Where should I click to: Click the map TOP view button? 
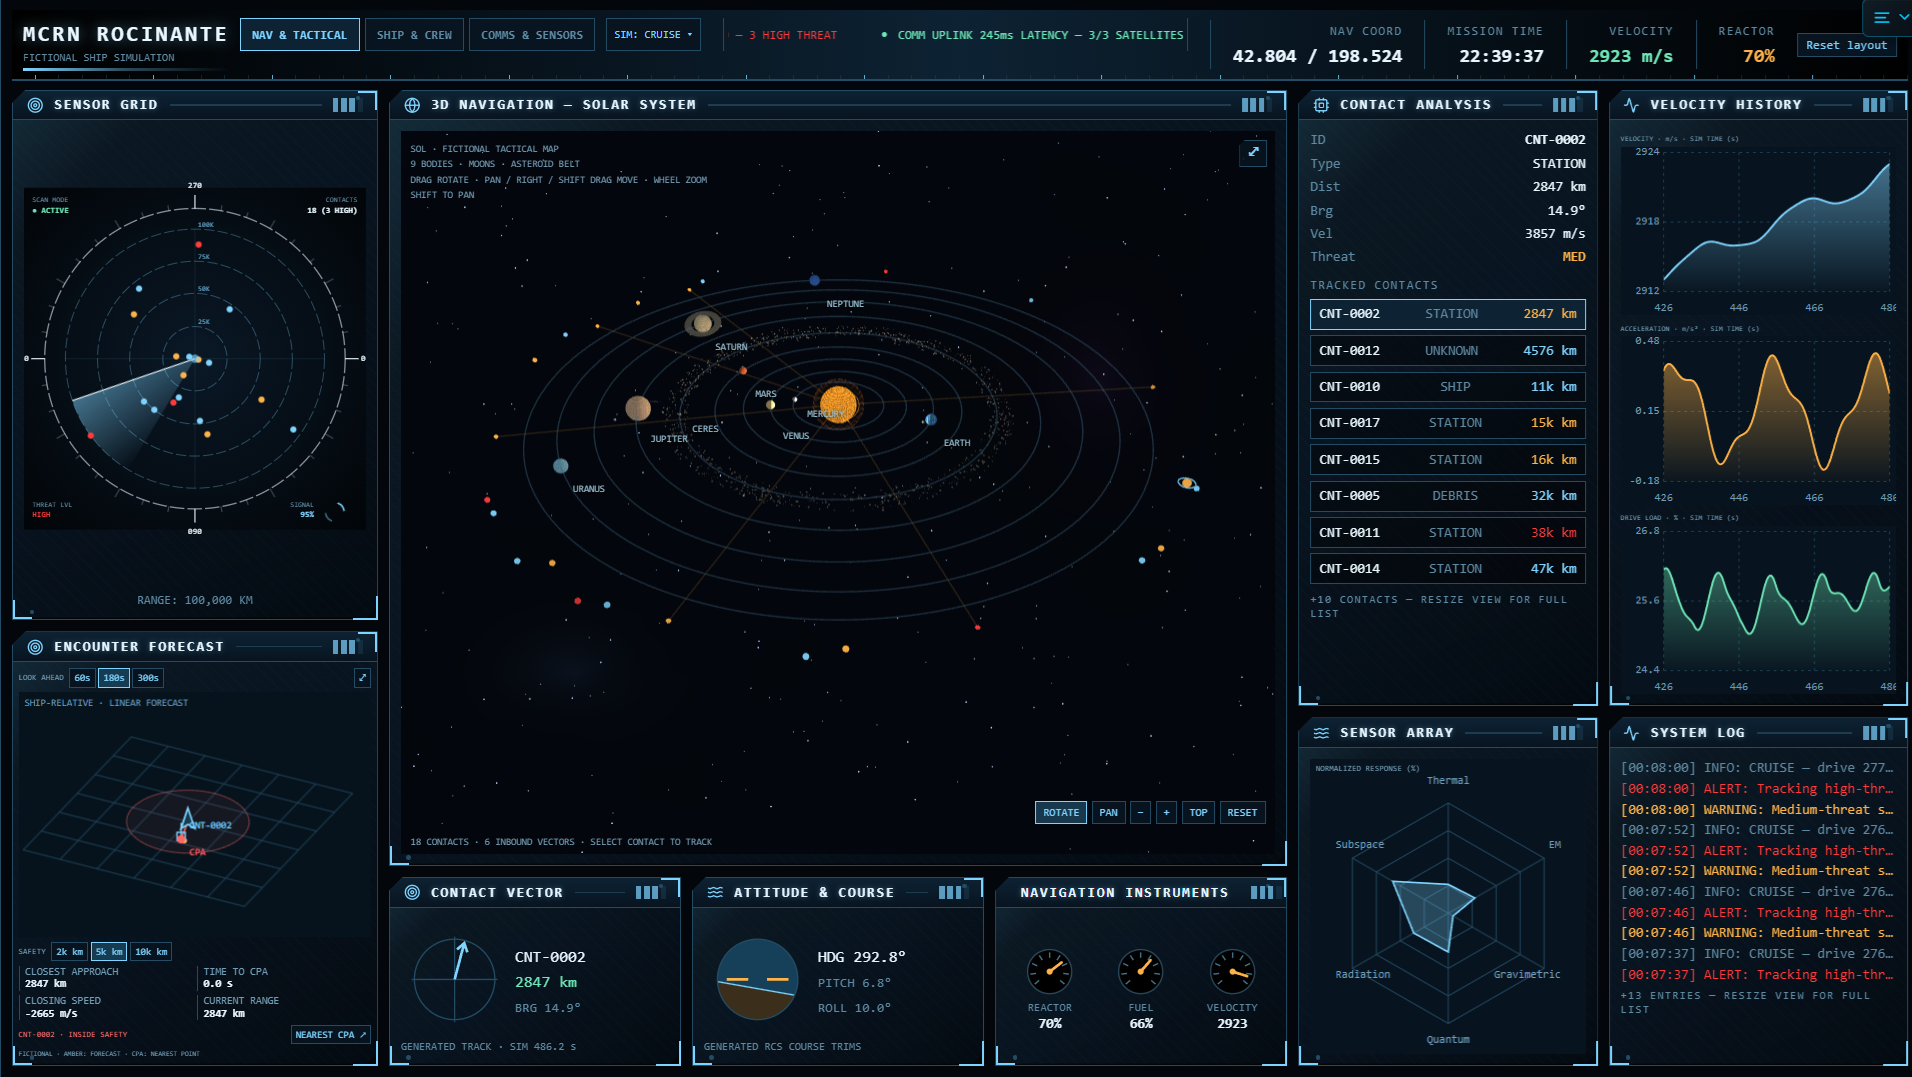(1198, 813)
